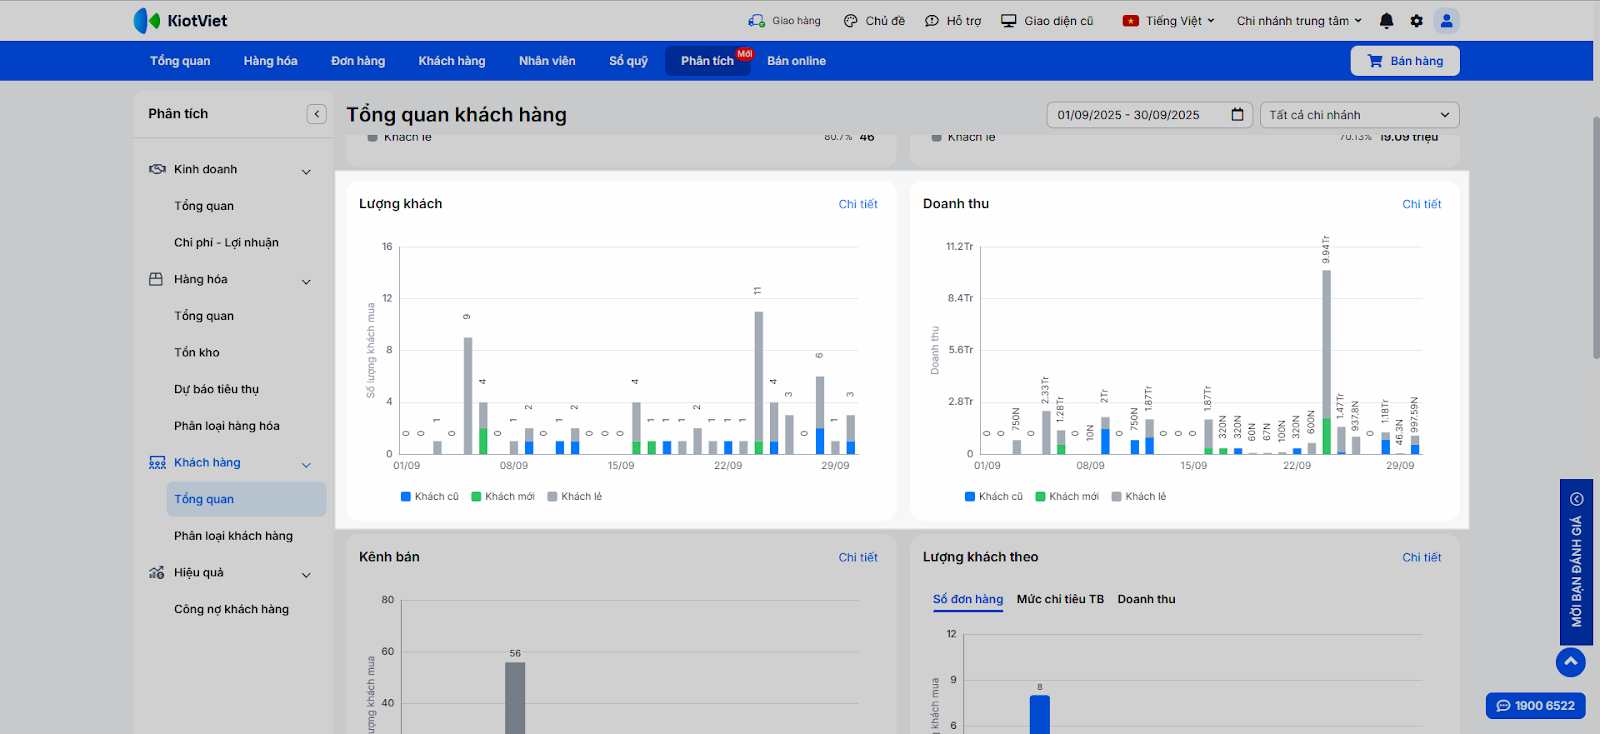Open Chi tiết link for Lượng khách
1600x734 pixels.
(x=858, y=204)
